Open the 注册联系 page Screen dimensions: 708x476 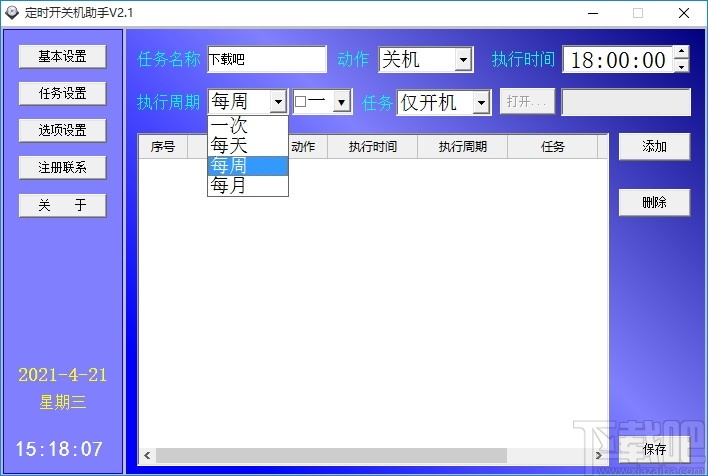pos(62,168)
